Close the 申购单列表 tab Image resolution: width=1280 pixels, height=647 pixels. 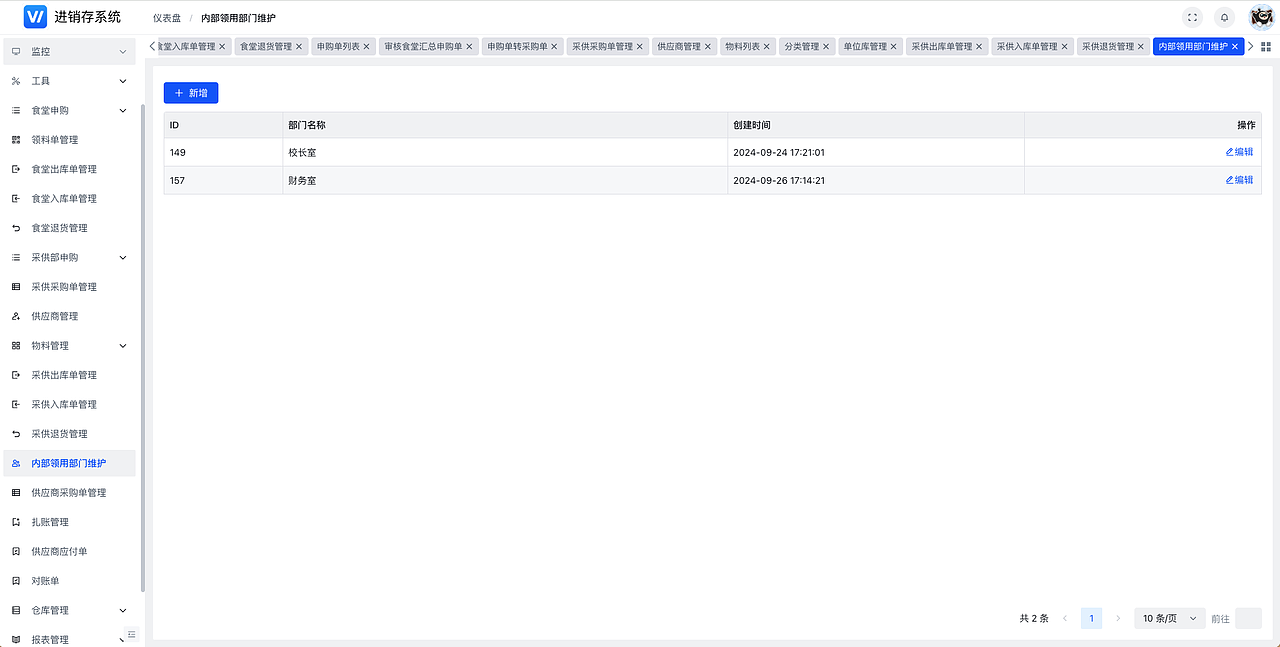[x=368, y=46]
